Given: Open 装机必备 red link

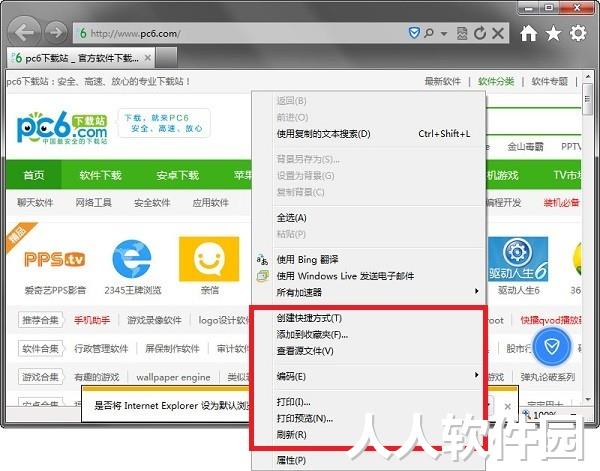Looking at the screenshot, I should pyautogui.click(x=561, y=202).
